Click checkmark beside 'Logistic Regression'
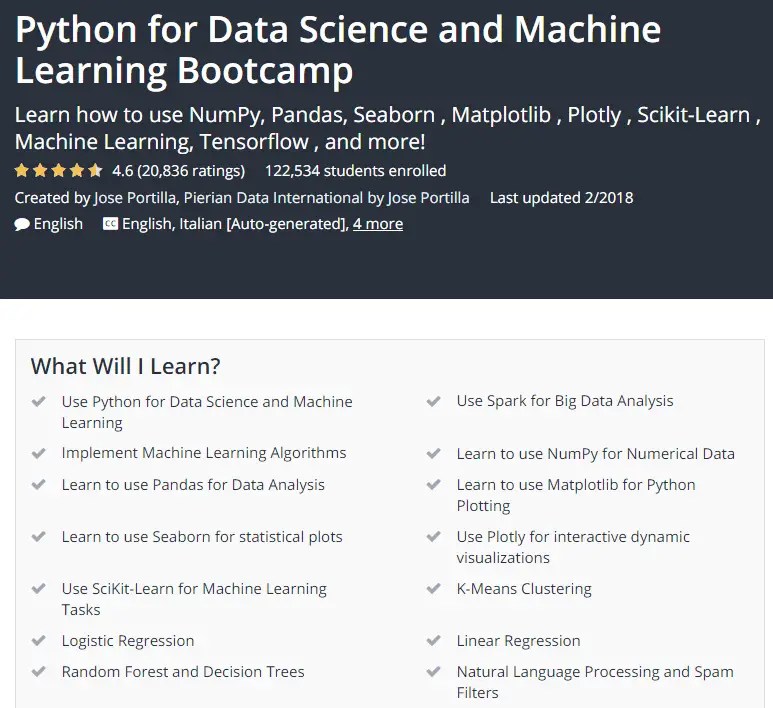The image size is (773, 708). pos(38,640)
